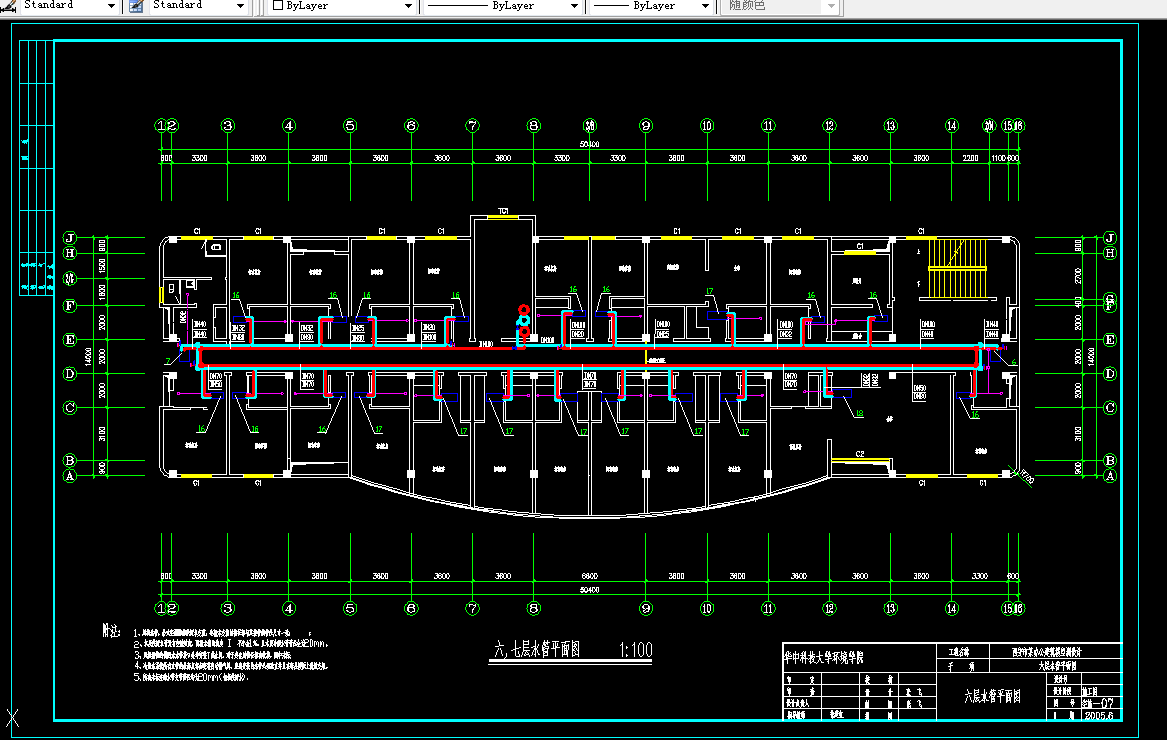Select the C2 window label

click(x=860, y=454)
